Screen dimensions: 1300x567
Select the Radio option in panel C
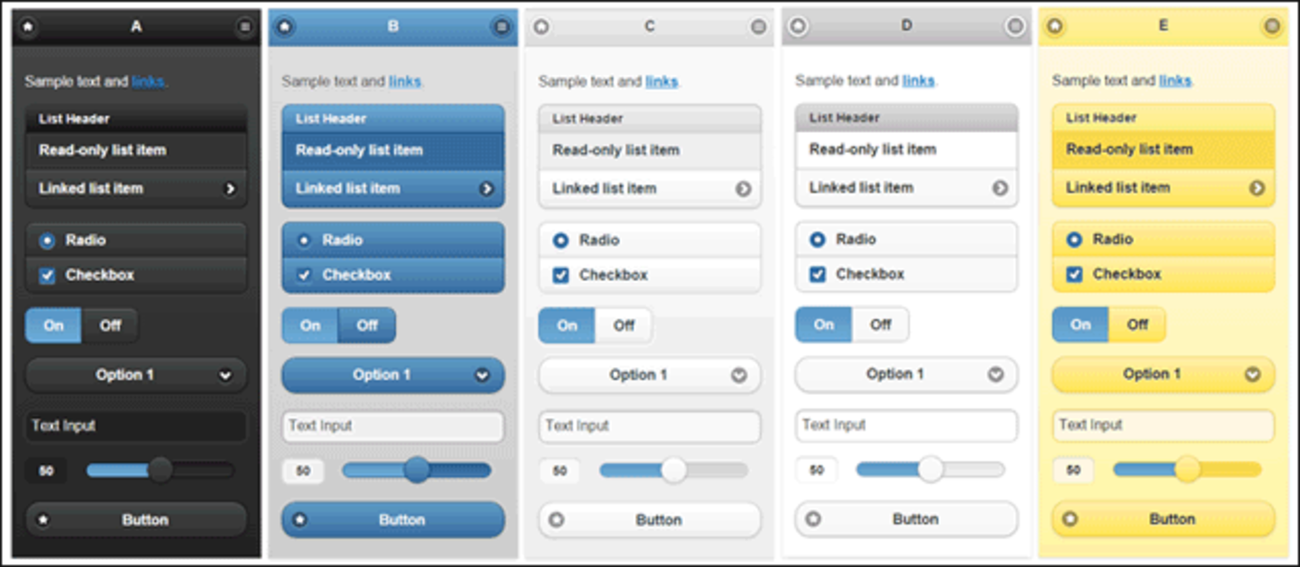tap(560, 240)
